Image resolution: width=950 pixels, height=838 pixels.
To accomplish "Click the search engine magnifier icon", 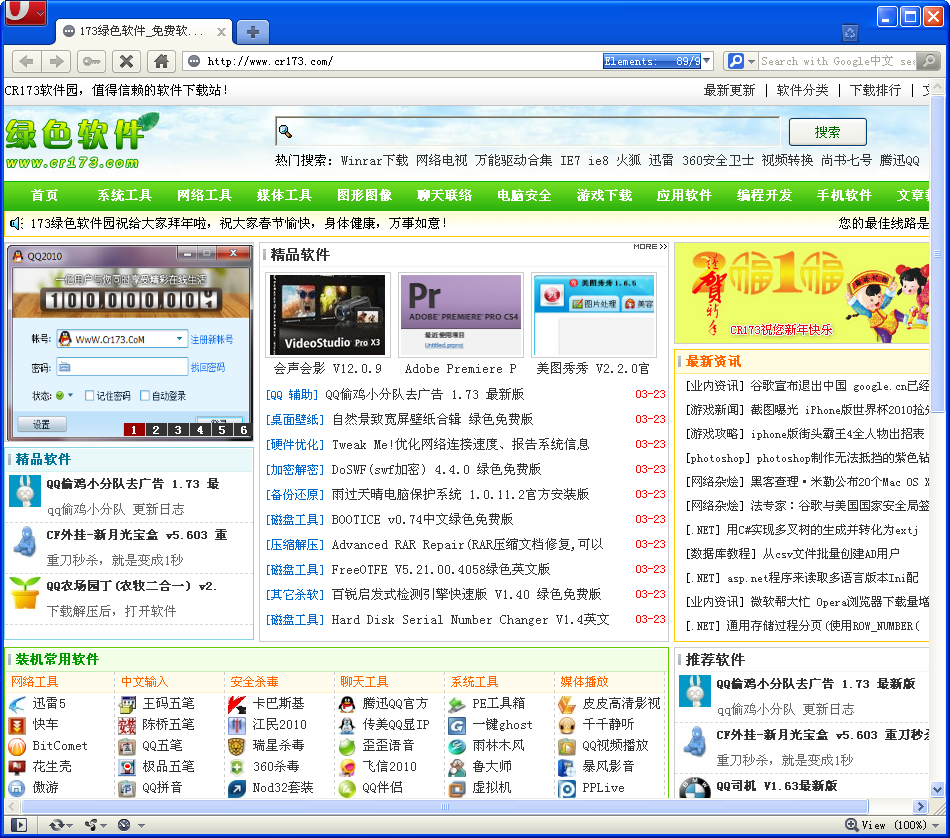I will 736,61.
